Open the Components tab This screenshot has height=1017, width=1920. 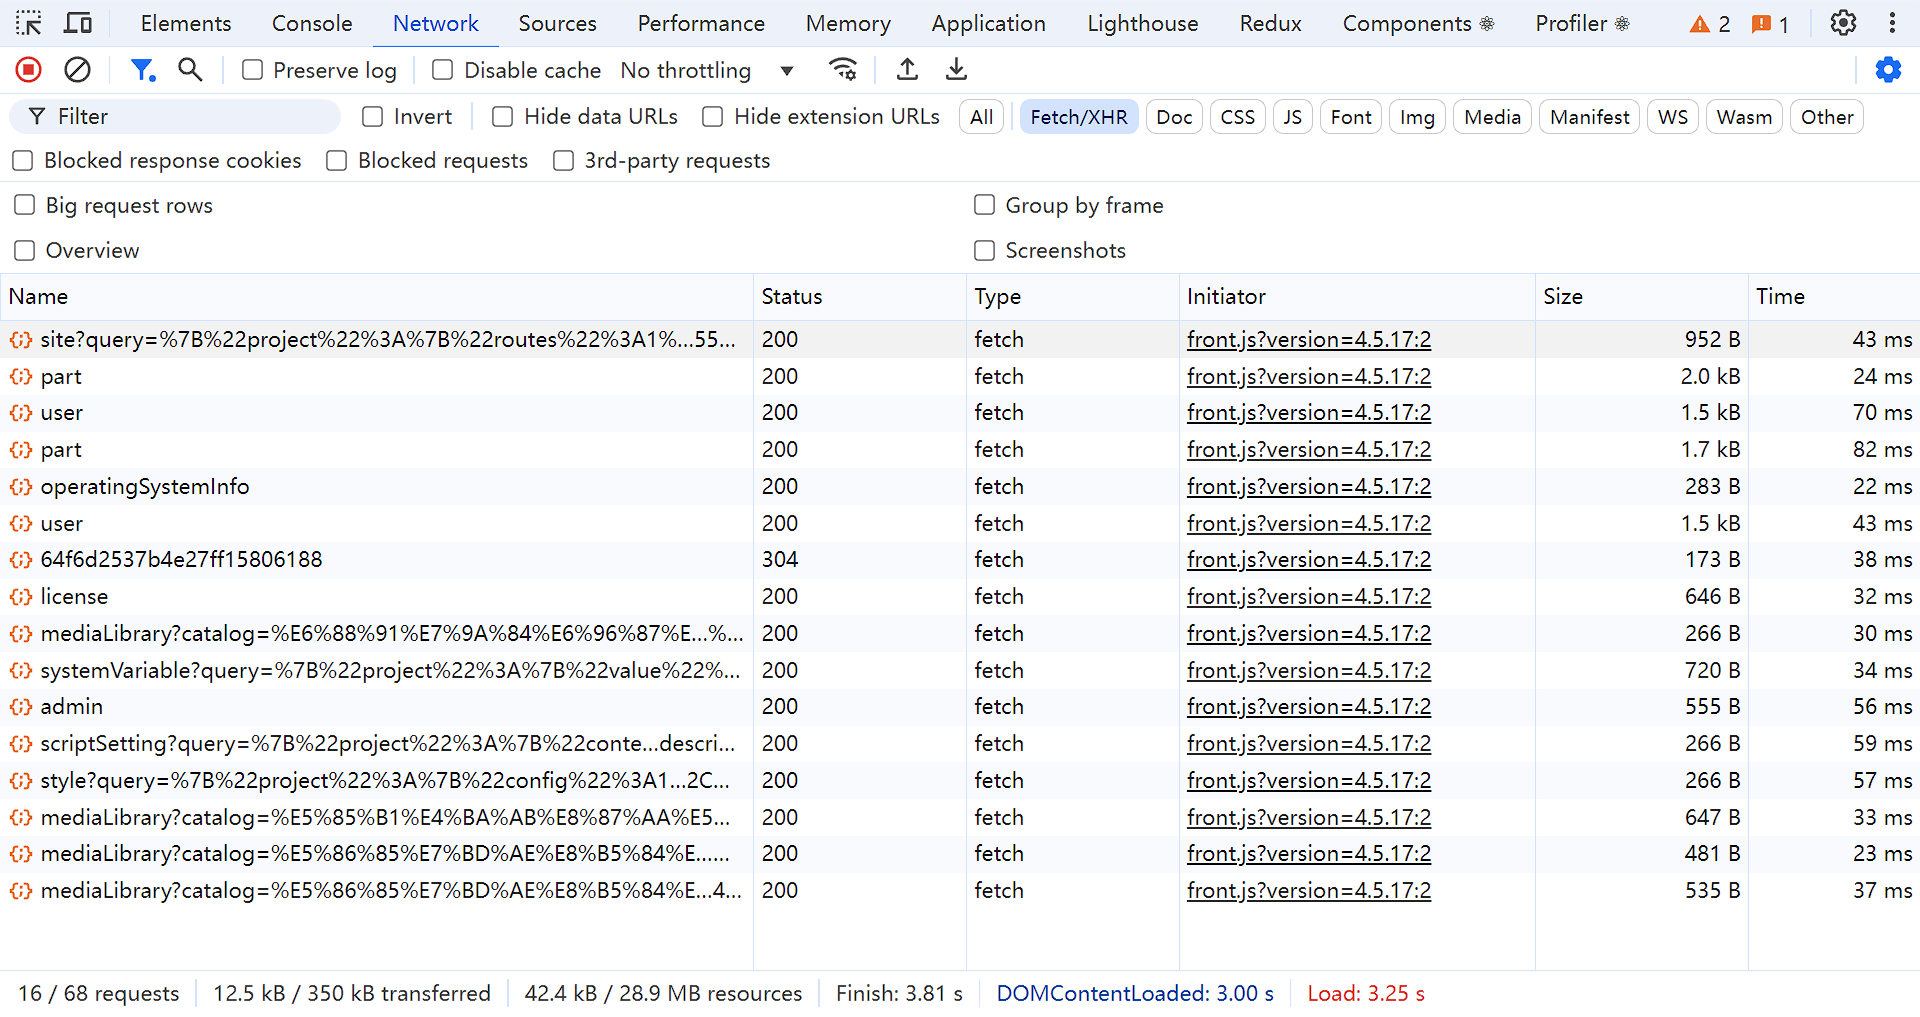coord(1418,23)
